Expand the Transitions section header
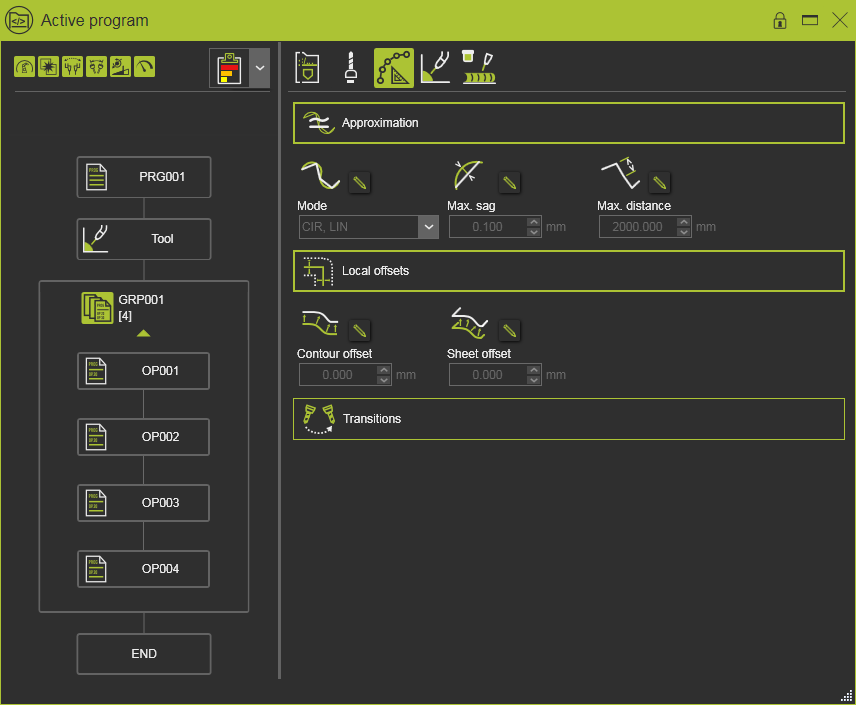The width and height of the screenshot is (856, 705). pos(568,419)
